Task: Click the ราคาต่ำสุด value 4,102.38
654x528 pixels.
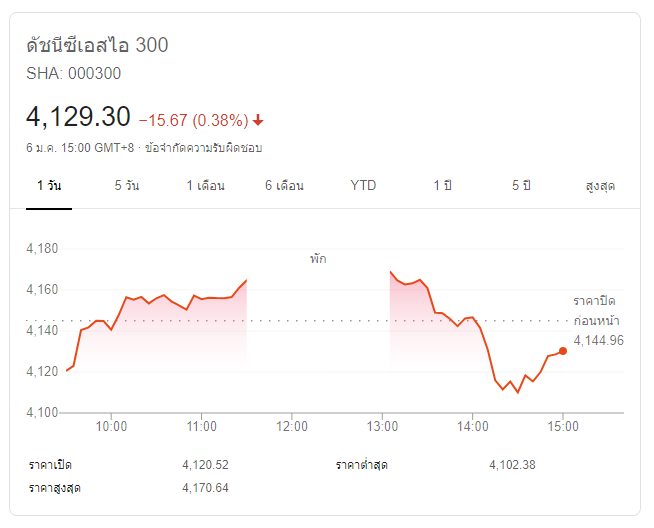Action: point(512,465)
